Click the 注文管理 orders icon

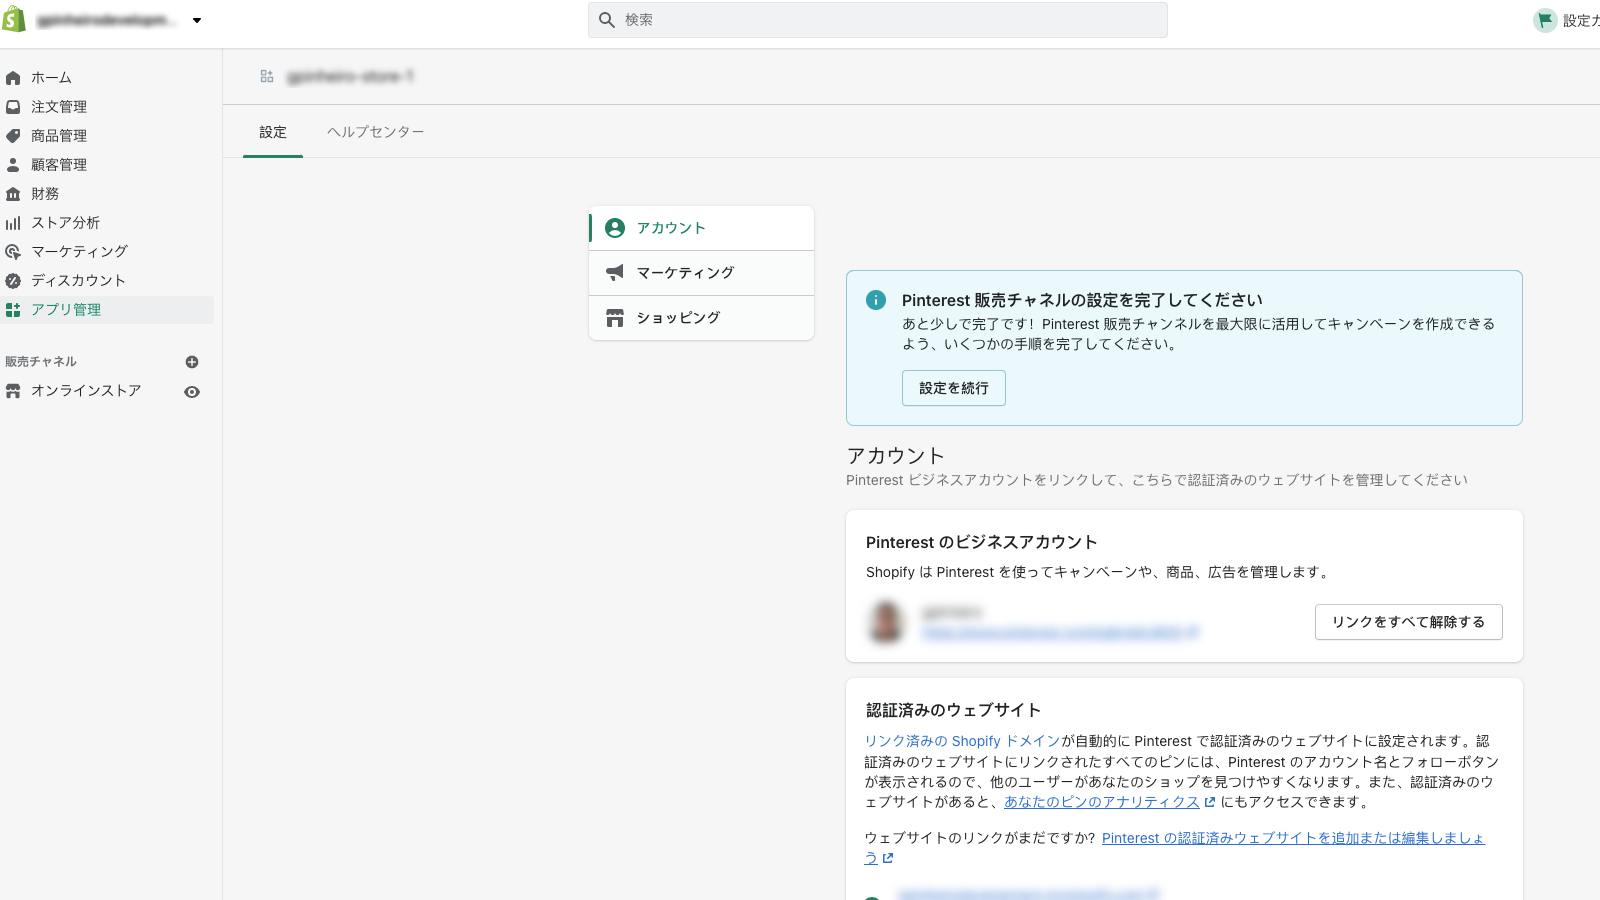(x=13, y=107)
